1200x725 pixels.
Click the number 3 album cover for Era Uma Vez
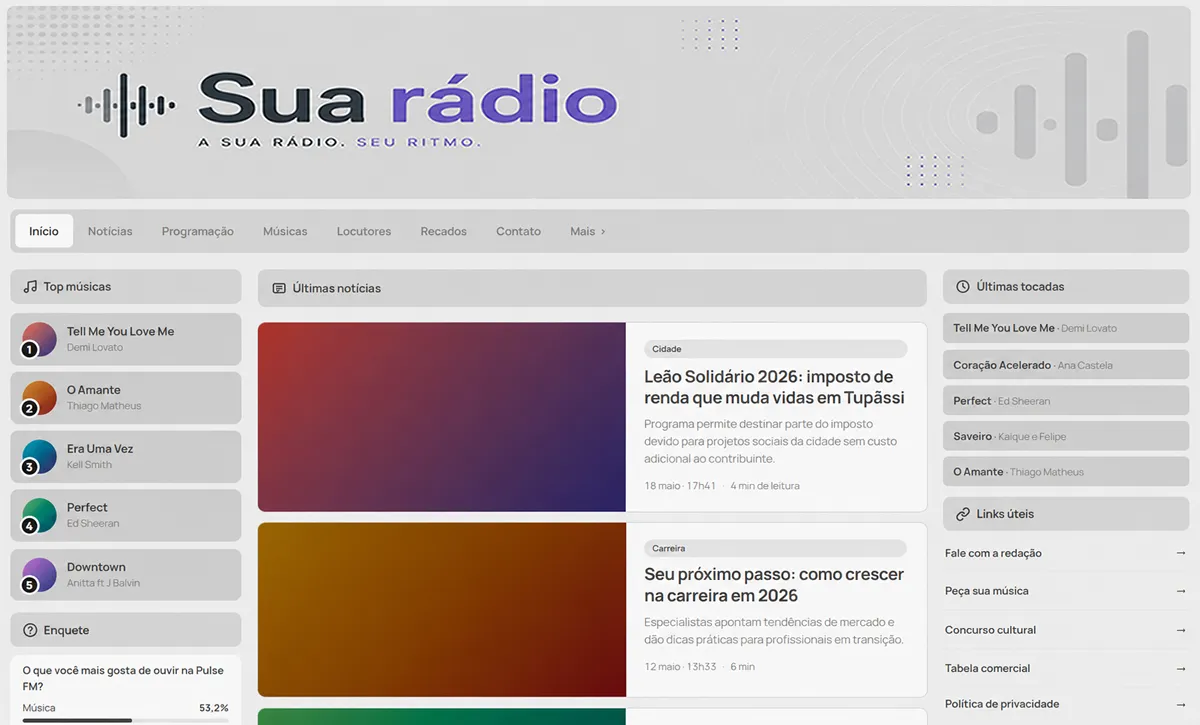(x=39, y=457)
